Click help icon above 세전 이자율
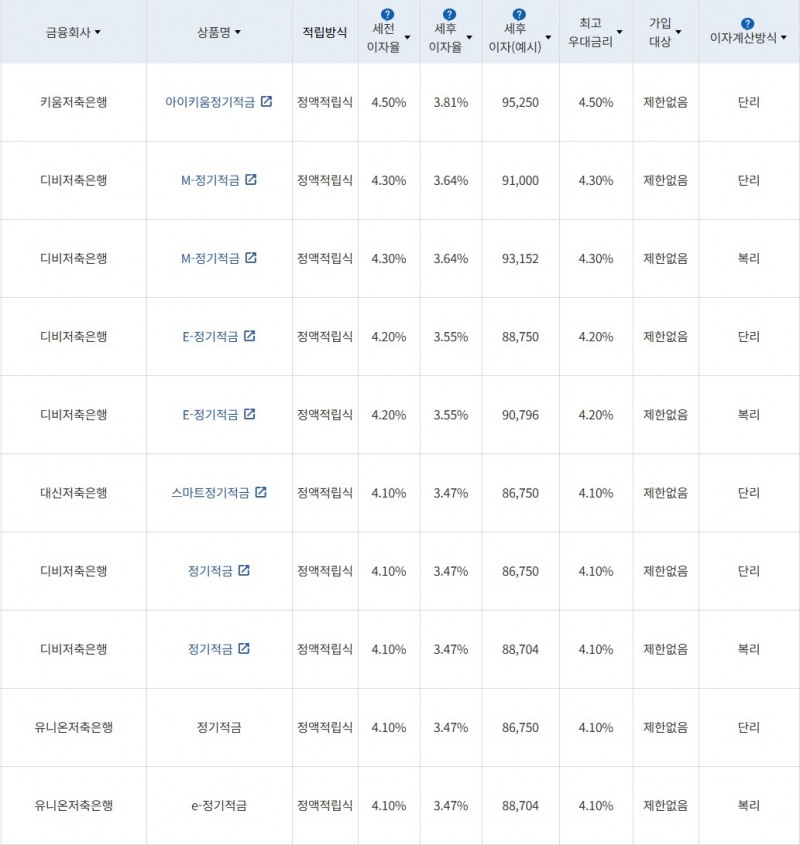The image size is (800, 845). click(388, 15)
